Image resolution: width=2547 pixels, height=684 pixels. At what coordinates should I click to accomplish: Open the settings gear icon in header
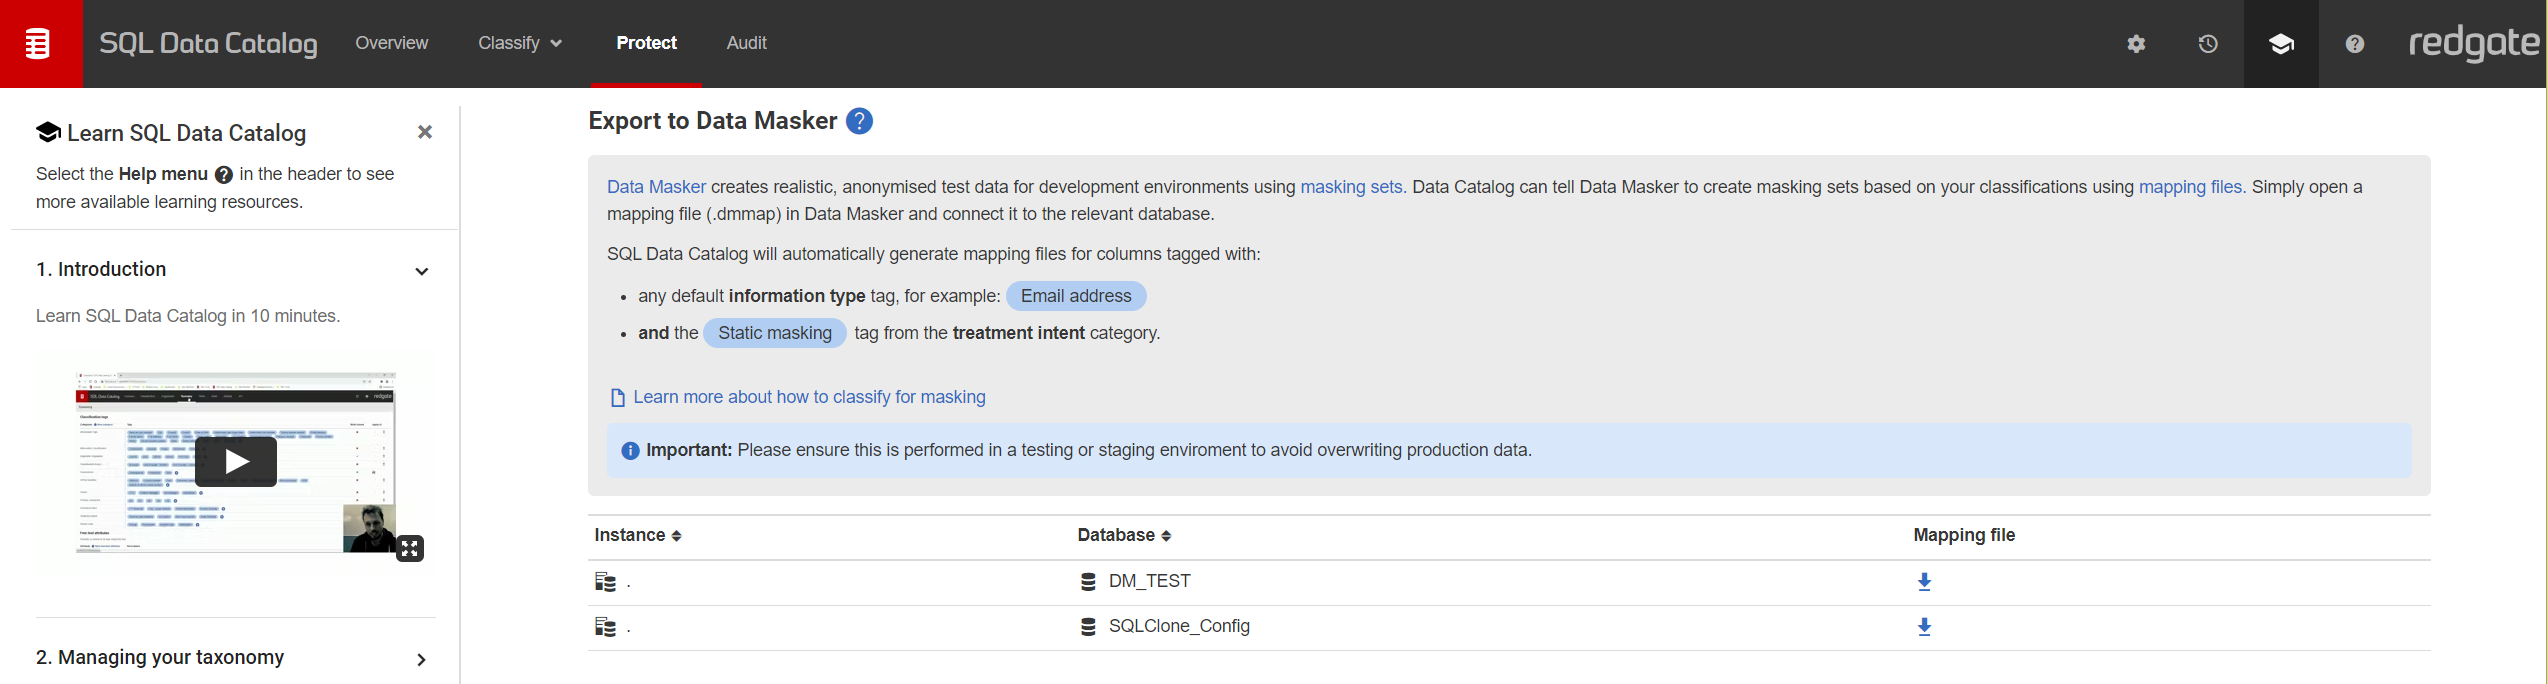2136,44
